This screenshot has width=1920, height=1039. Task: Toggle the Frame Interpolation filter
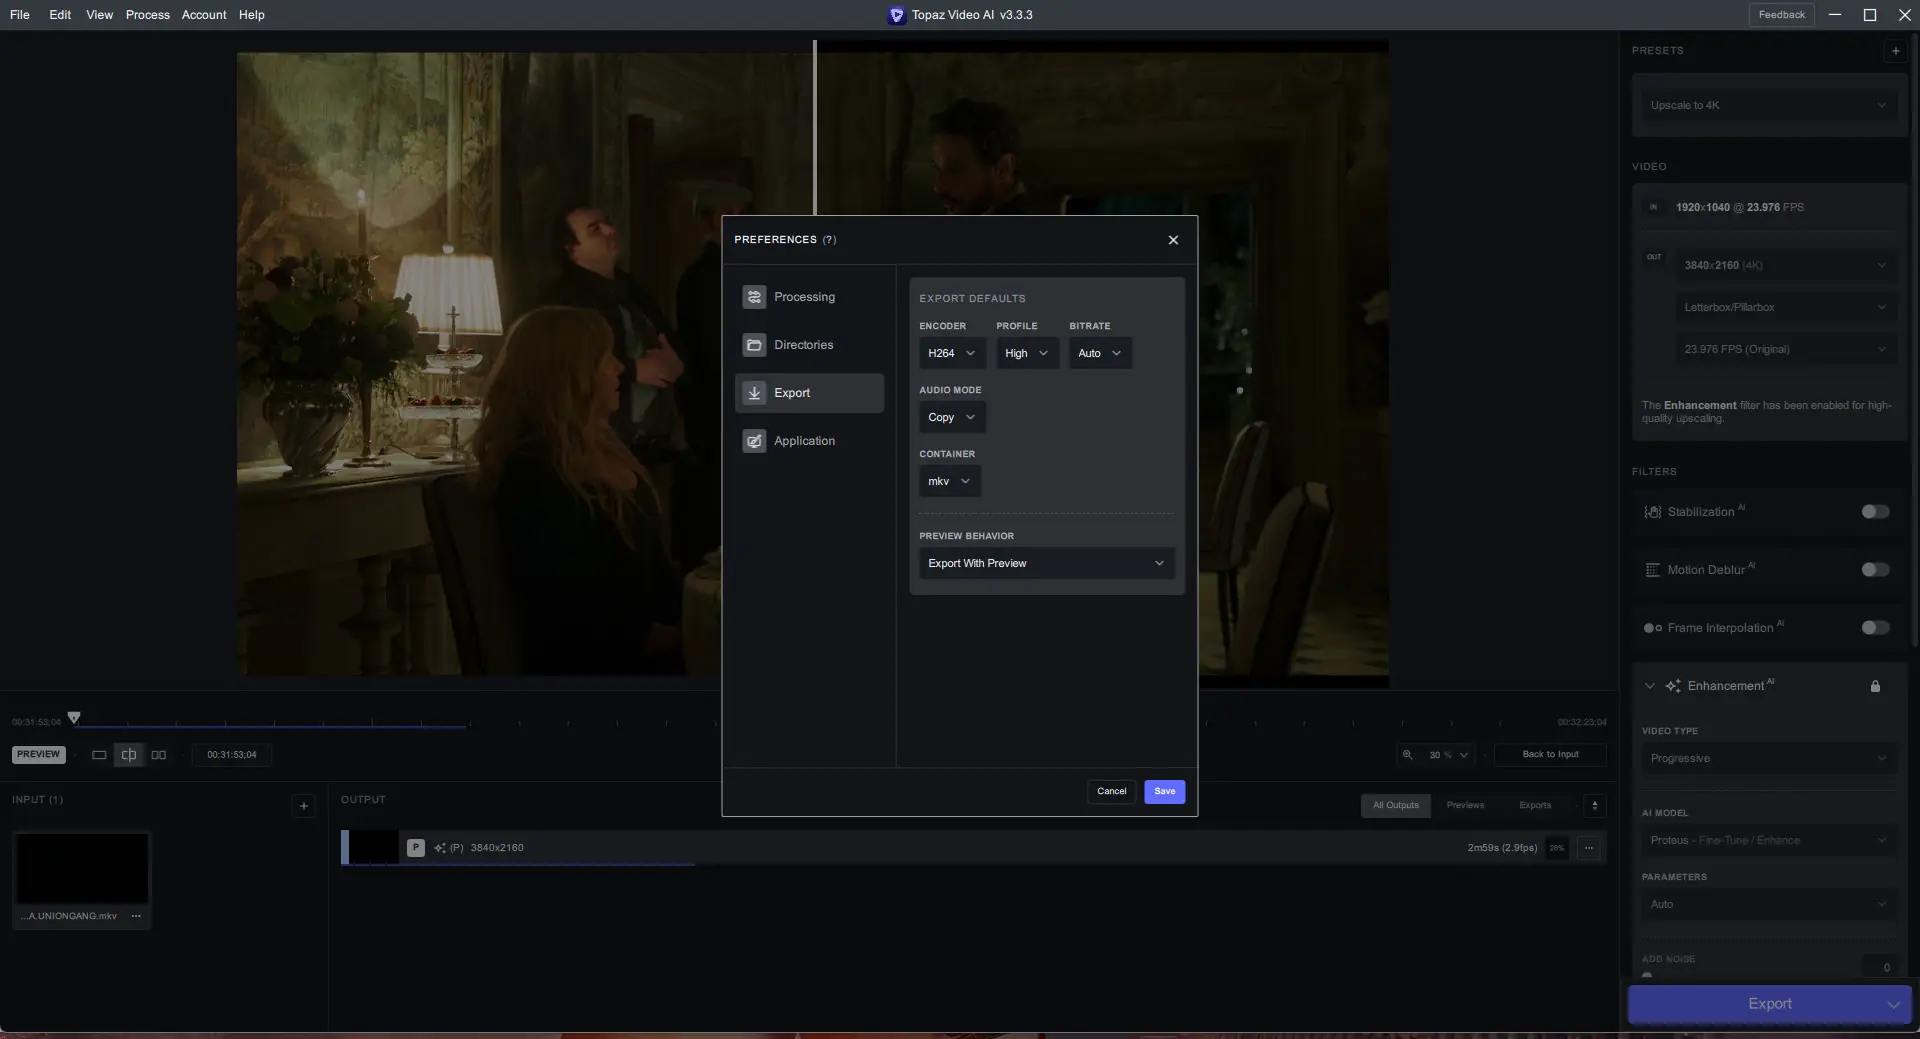pyautogui.click(x=1875, y=628)
